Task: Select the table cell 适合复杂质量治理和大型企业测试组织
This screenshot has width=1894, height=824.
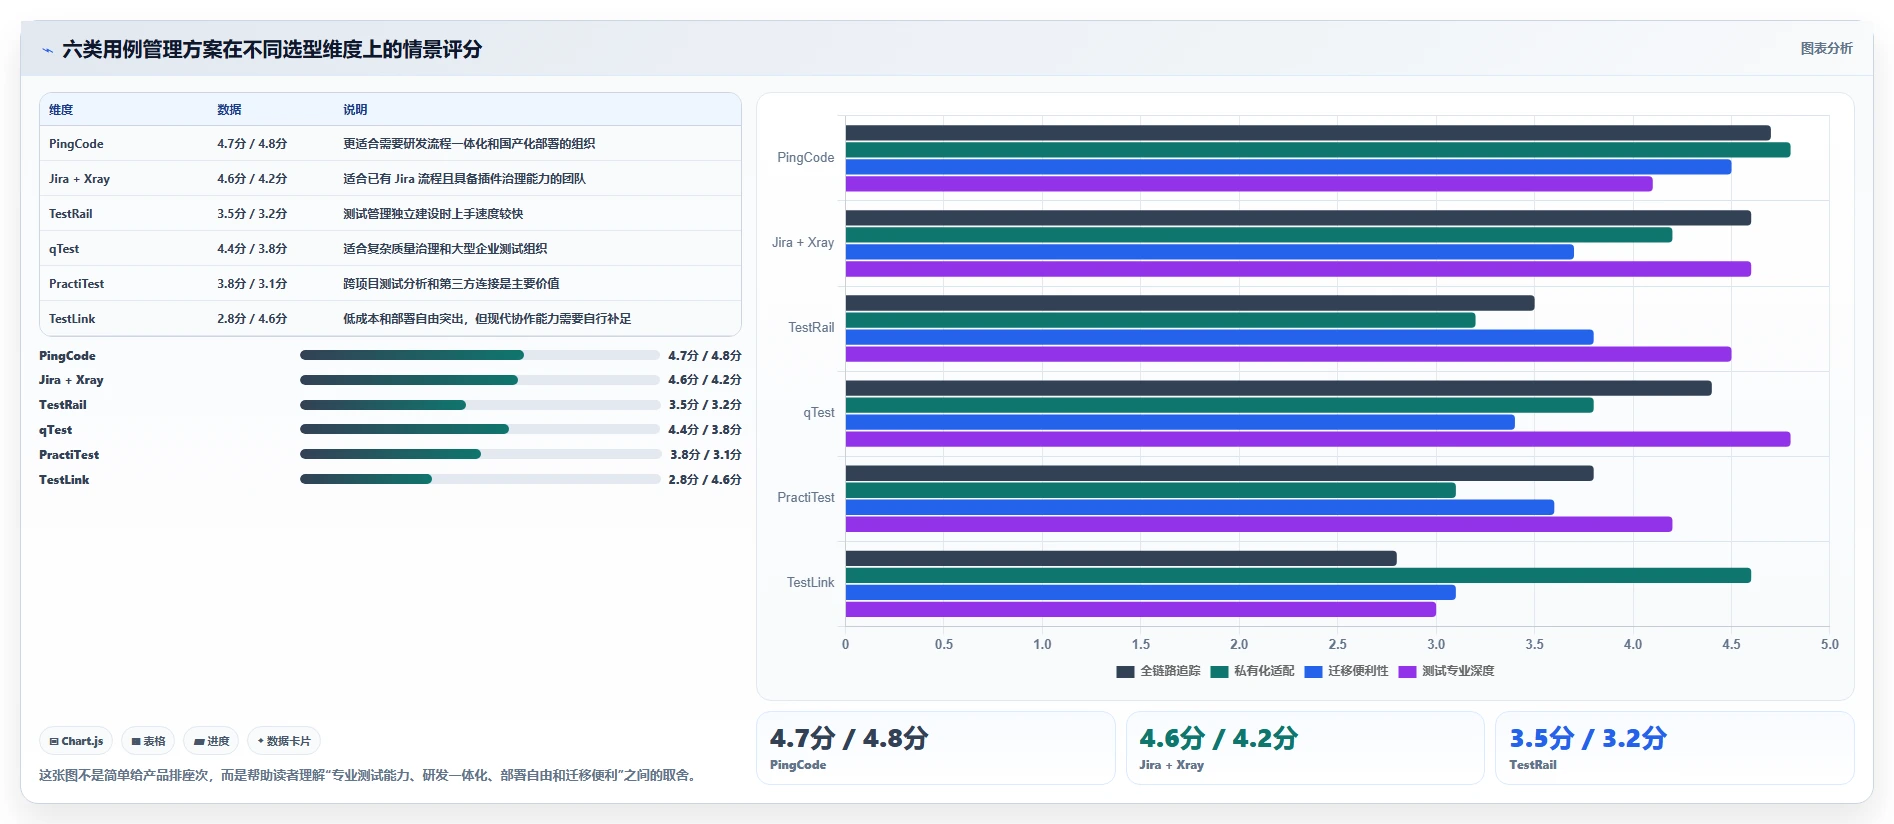Action: (x=445, y=249)
